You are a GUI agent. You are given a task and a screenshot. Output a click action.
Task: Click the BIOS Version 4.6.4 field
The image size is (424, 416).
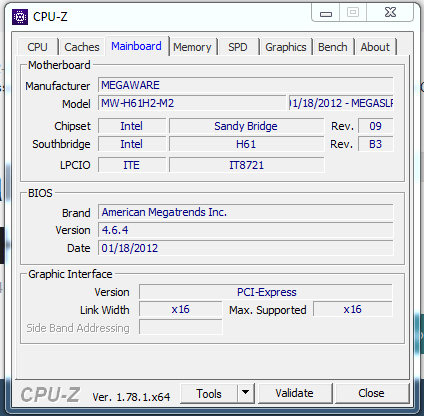[x=246, y=230]
